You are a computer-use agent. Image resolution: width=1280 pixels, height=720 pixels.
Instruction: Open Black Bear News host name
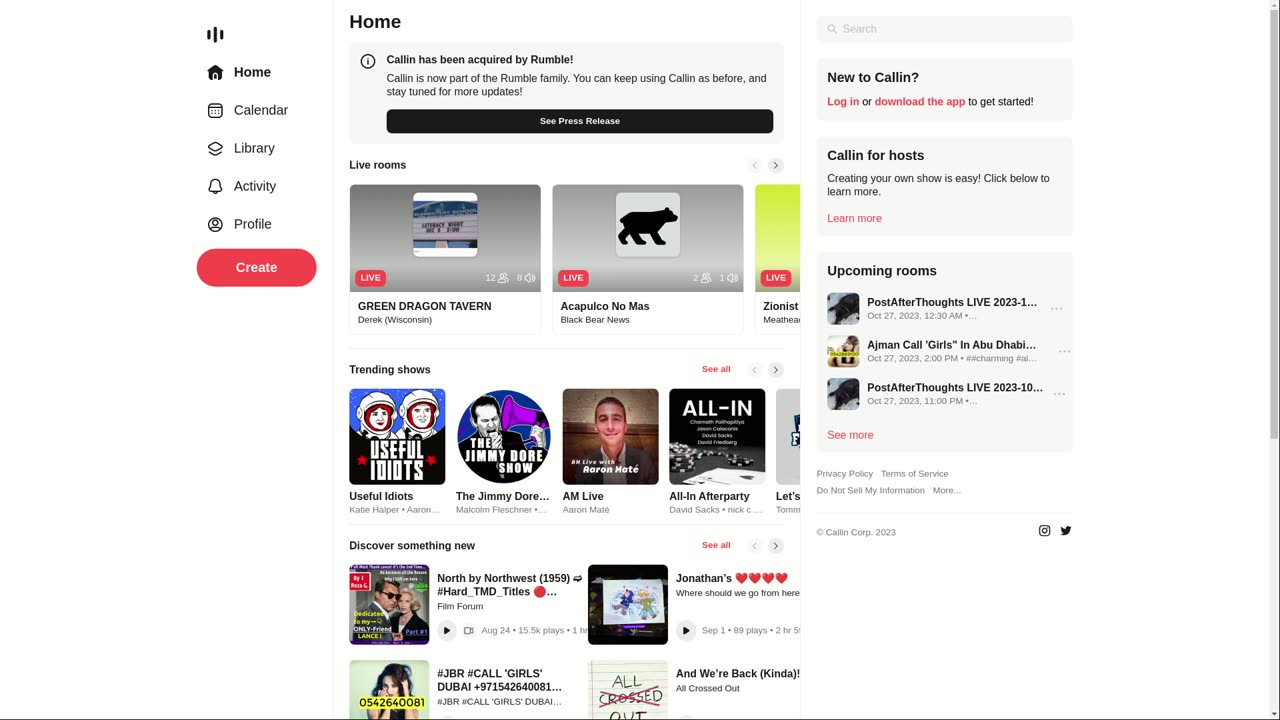tap(595, 320)
